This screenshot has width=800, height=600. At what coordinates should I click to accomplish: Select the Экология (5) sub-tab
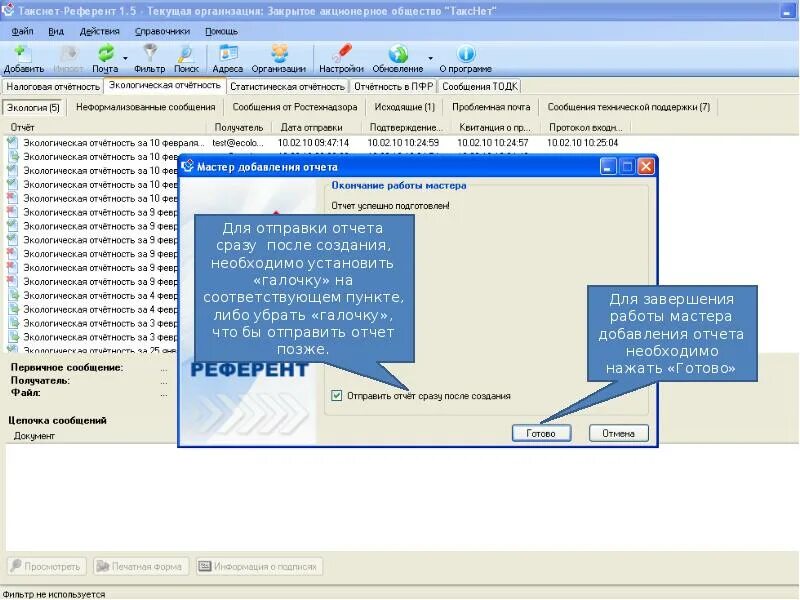tap(34, 108)
